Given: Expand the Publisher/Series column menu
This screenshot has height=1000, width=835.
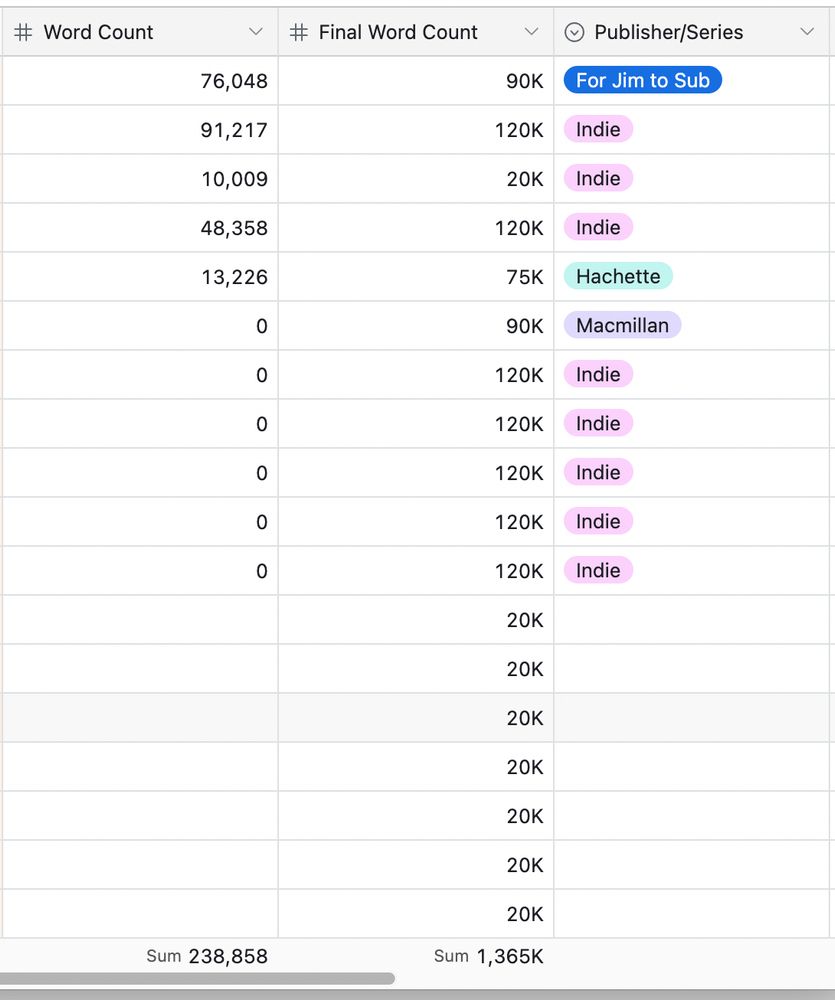Looking at the screenshot, I should [808, 31].
